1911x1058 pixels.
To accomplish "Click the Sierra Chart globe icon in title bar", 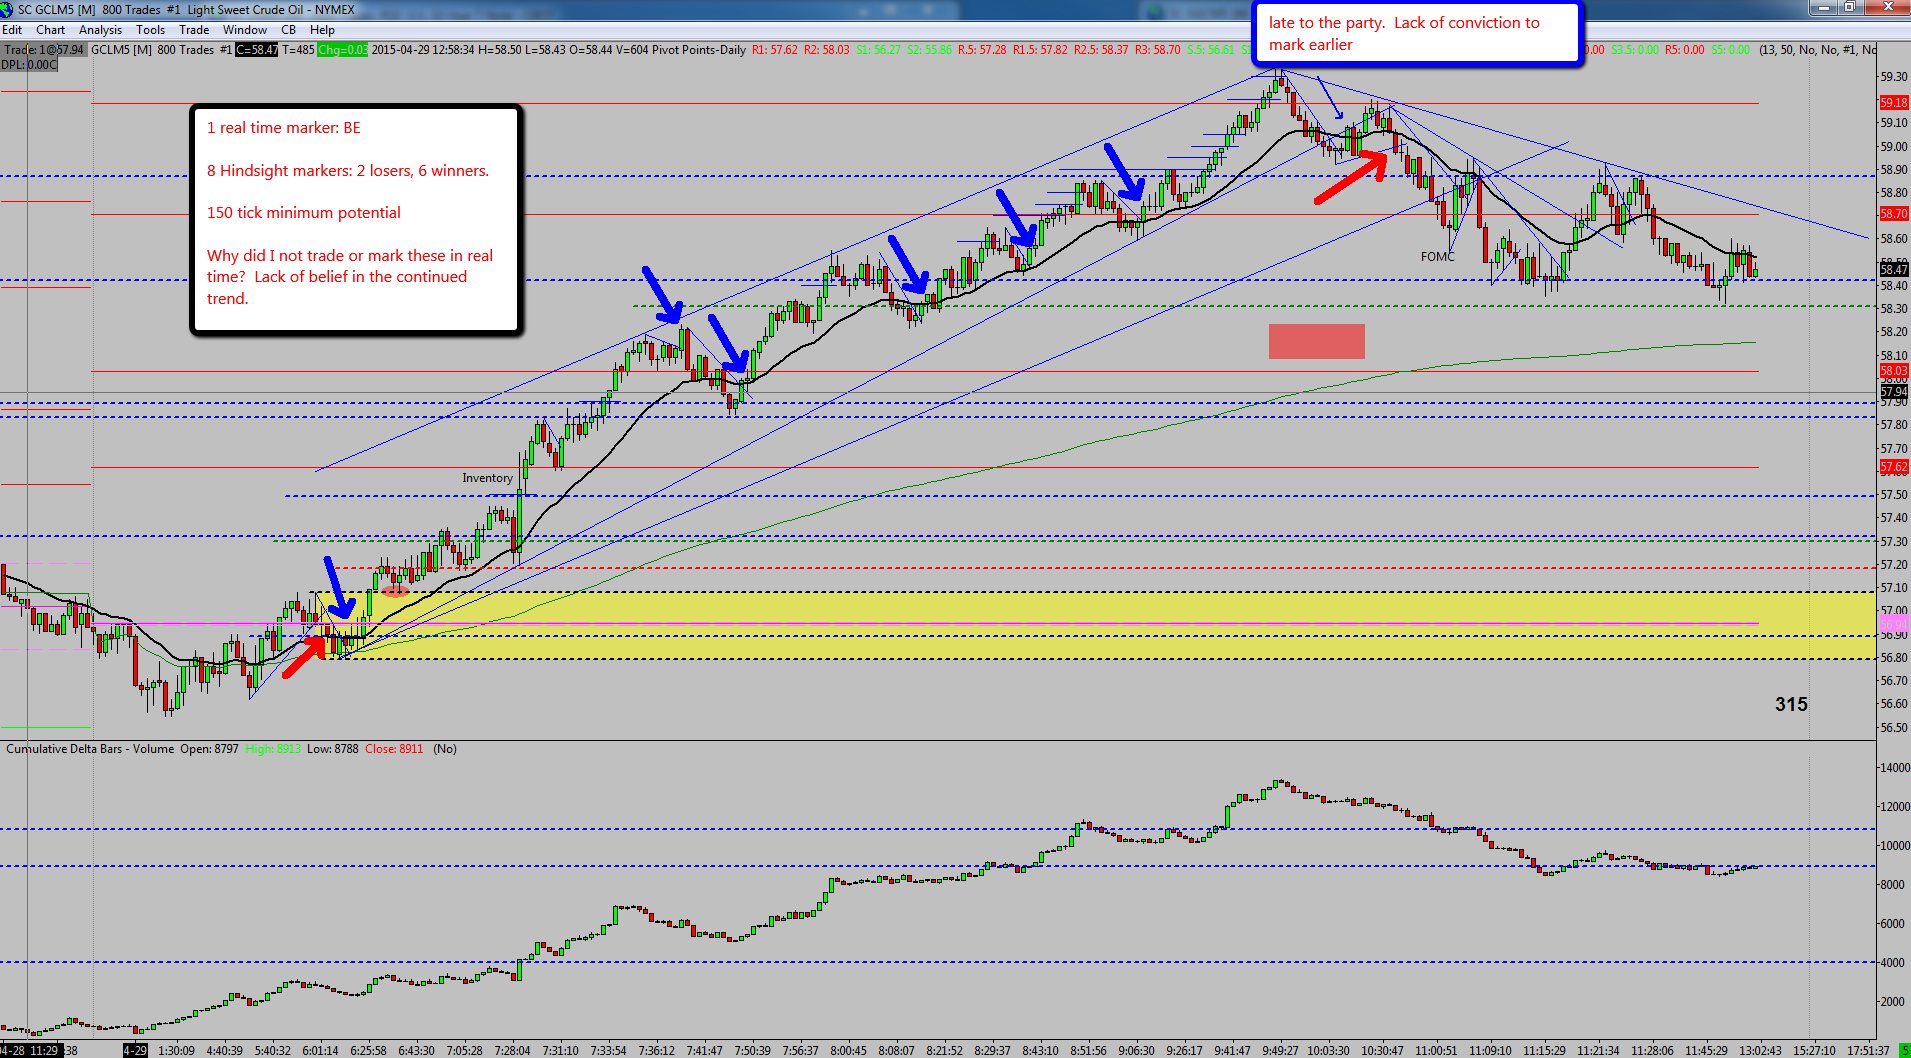I will 7,10.
